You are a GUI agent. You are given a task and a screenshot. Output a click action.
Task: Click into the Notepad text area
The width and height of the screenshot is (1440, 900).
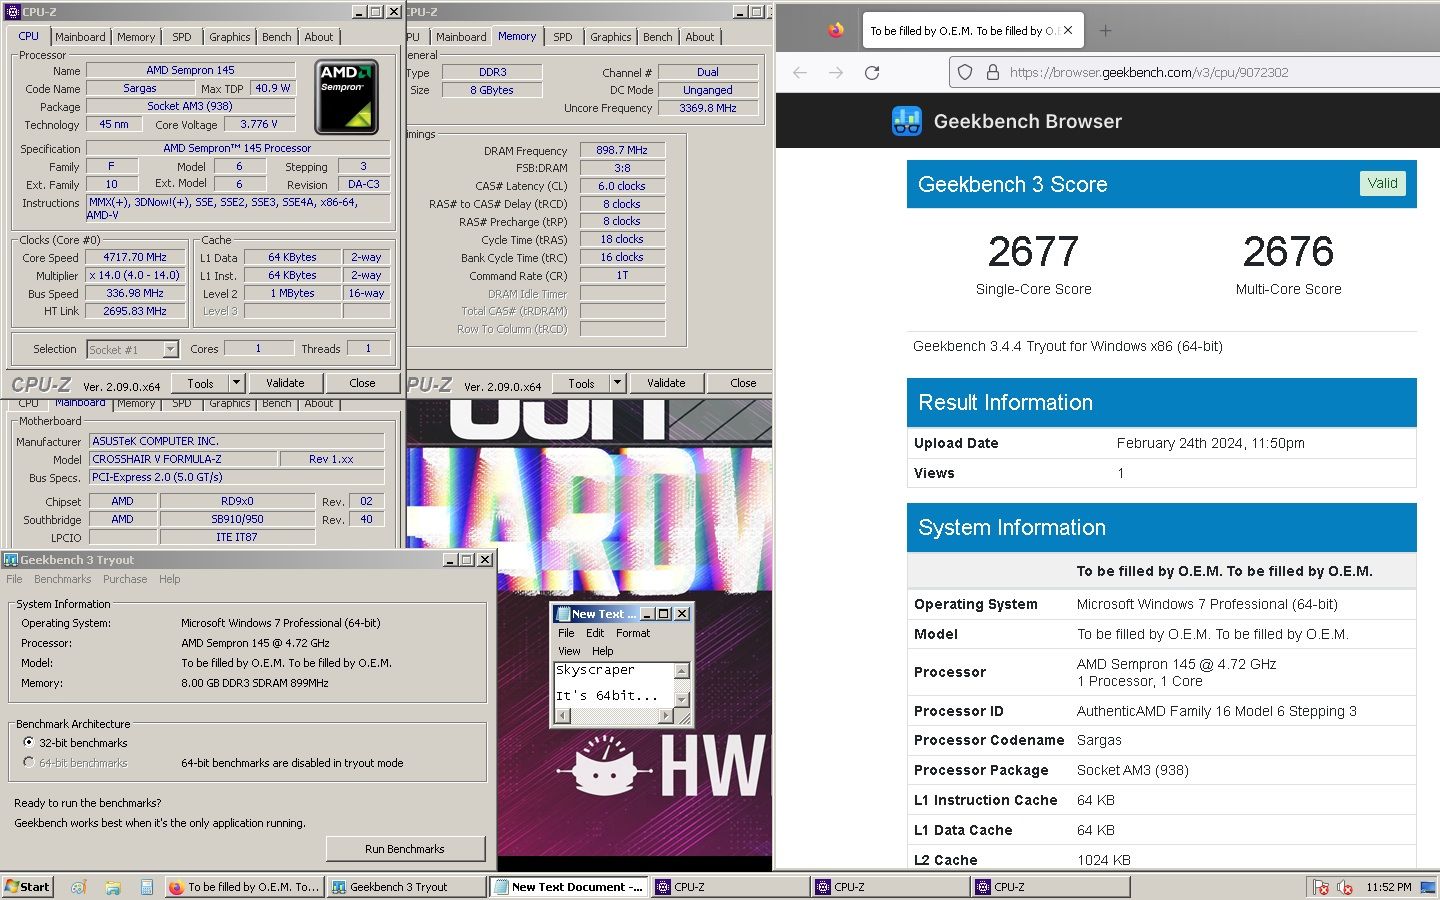point(613,684)
